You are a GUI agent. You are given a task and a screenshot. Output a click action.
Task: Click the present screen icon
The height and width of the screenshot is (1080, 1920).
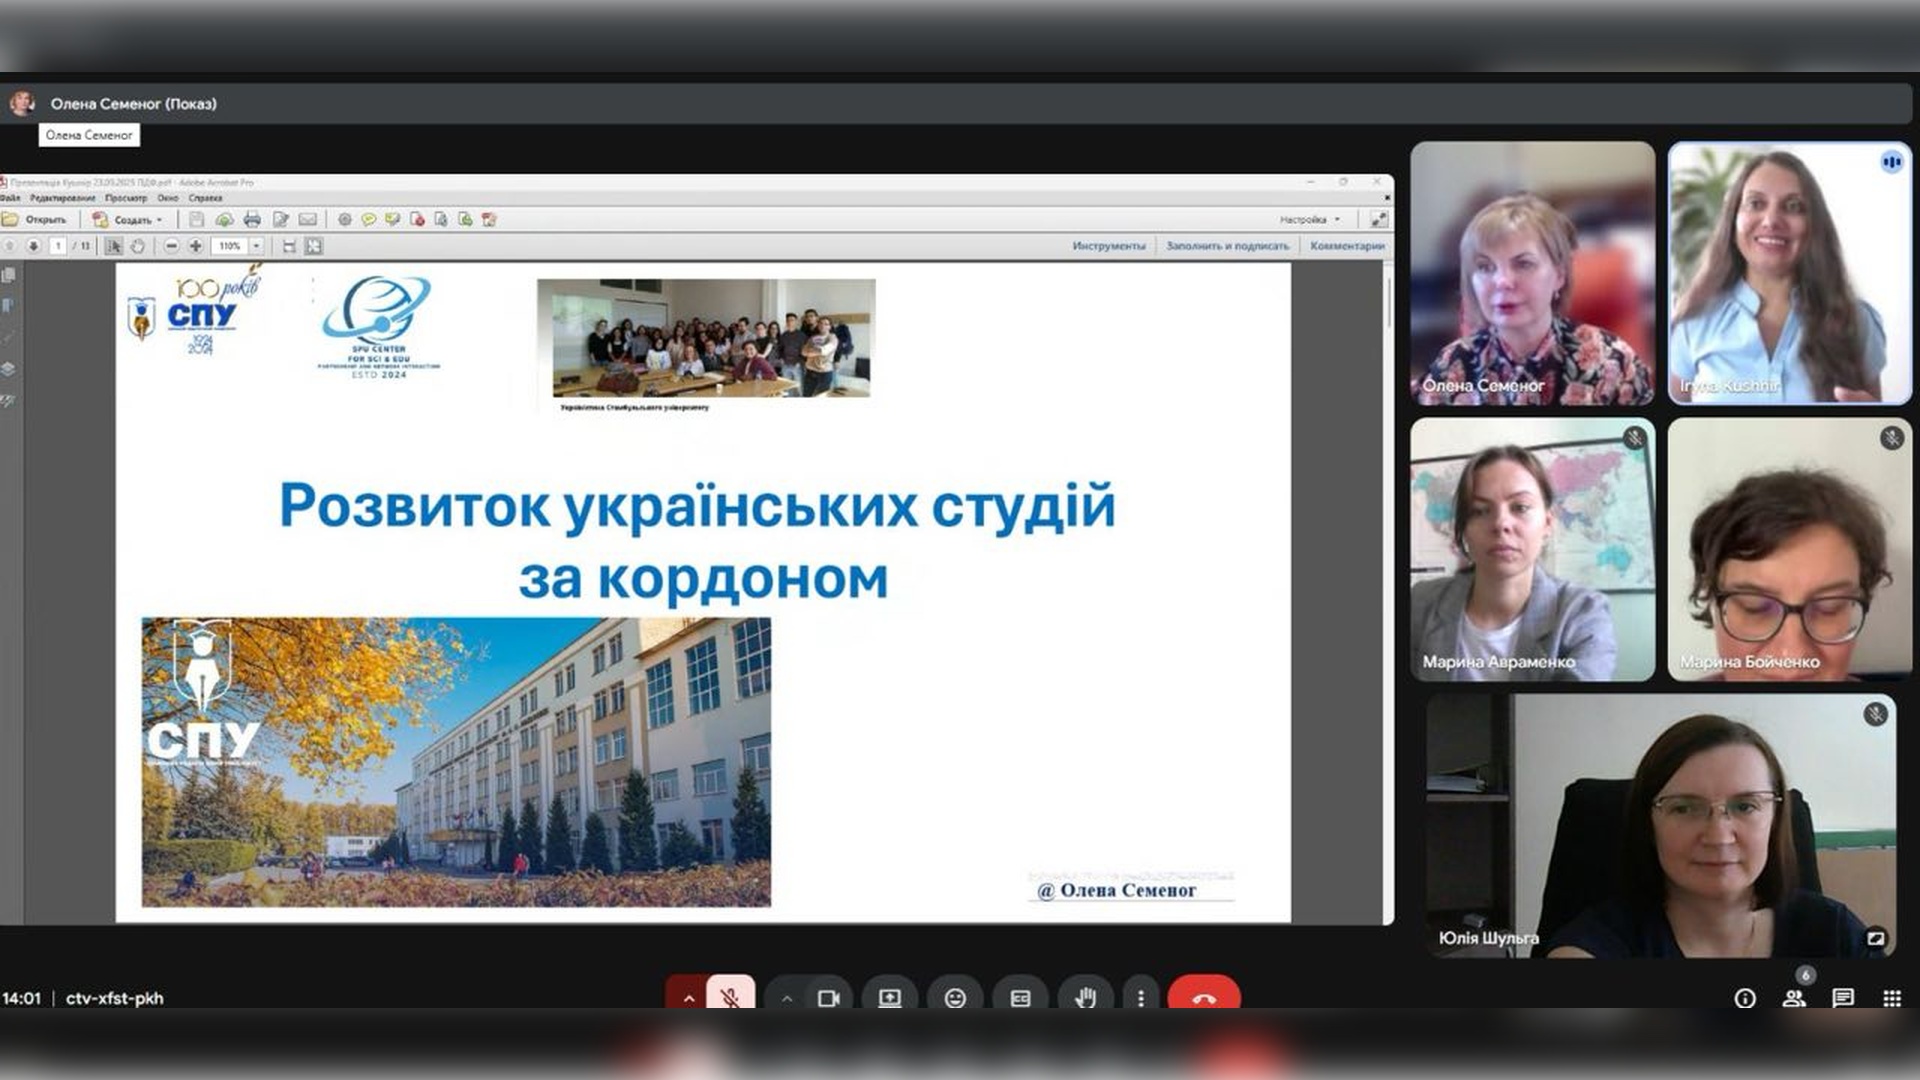coord(889,998)
